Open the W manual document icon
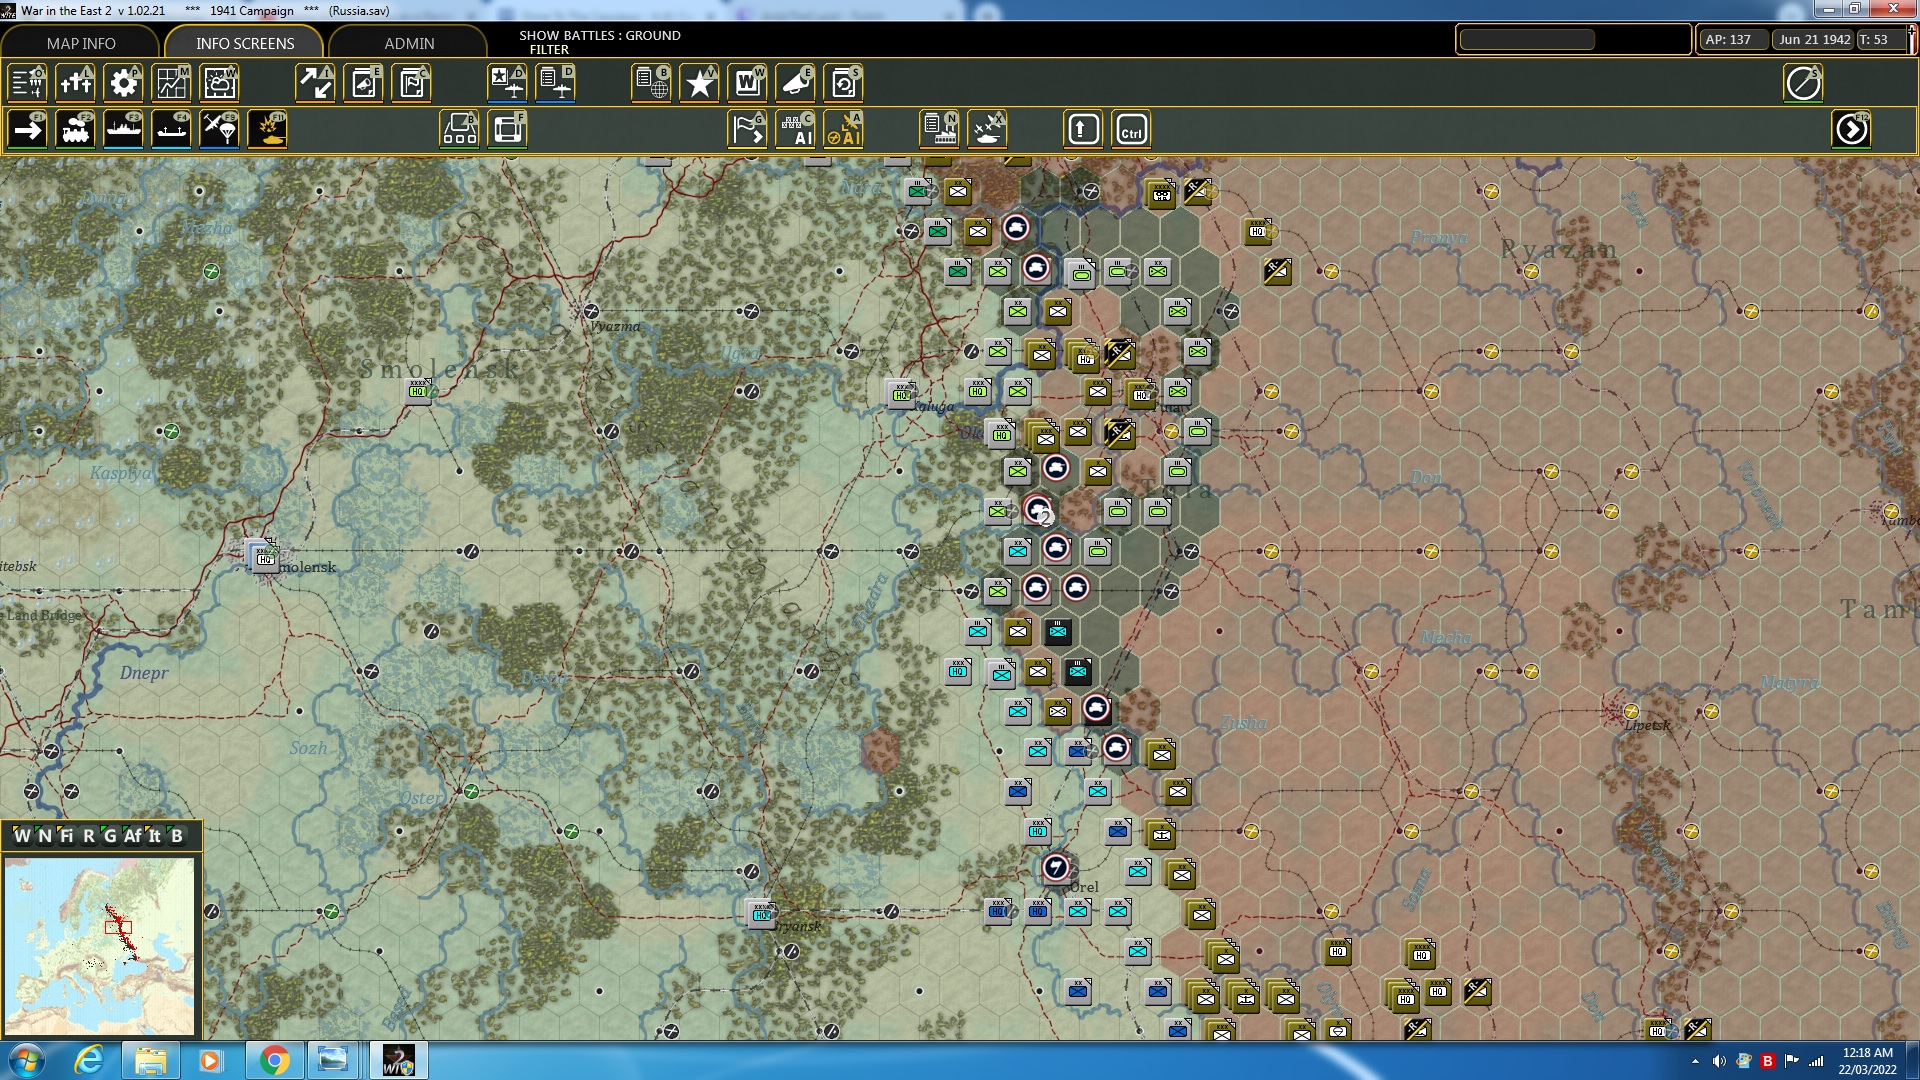Screen dimensions: 1920x1080 747,83
